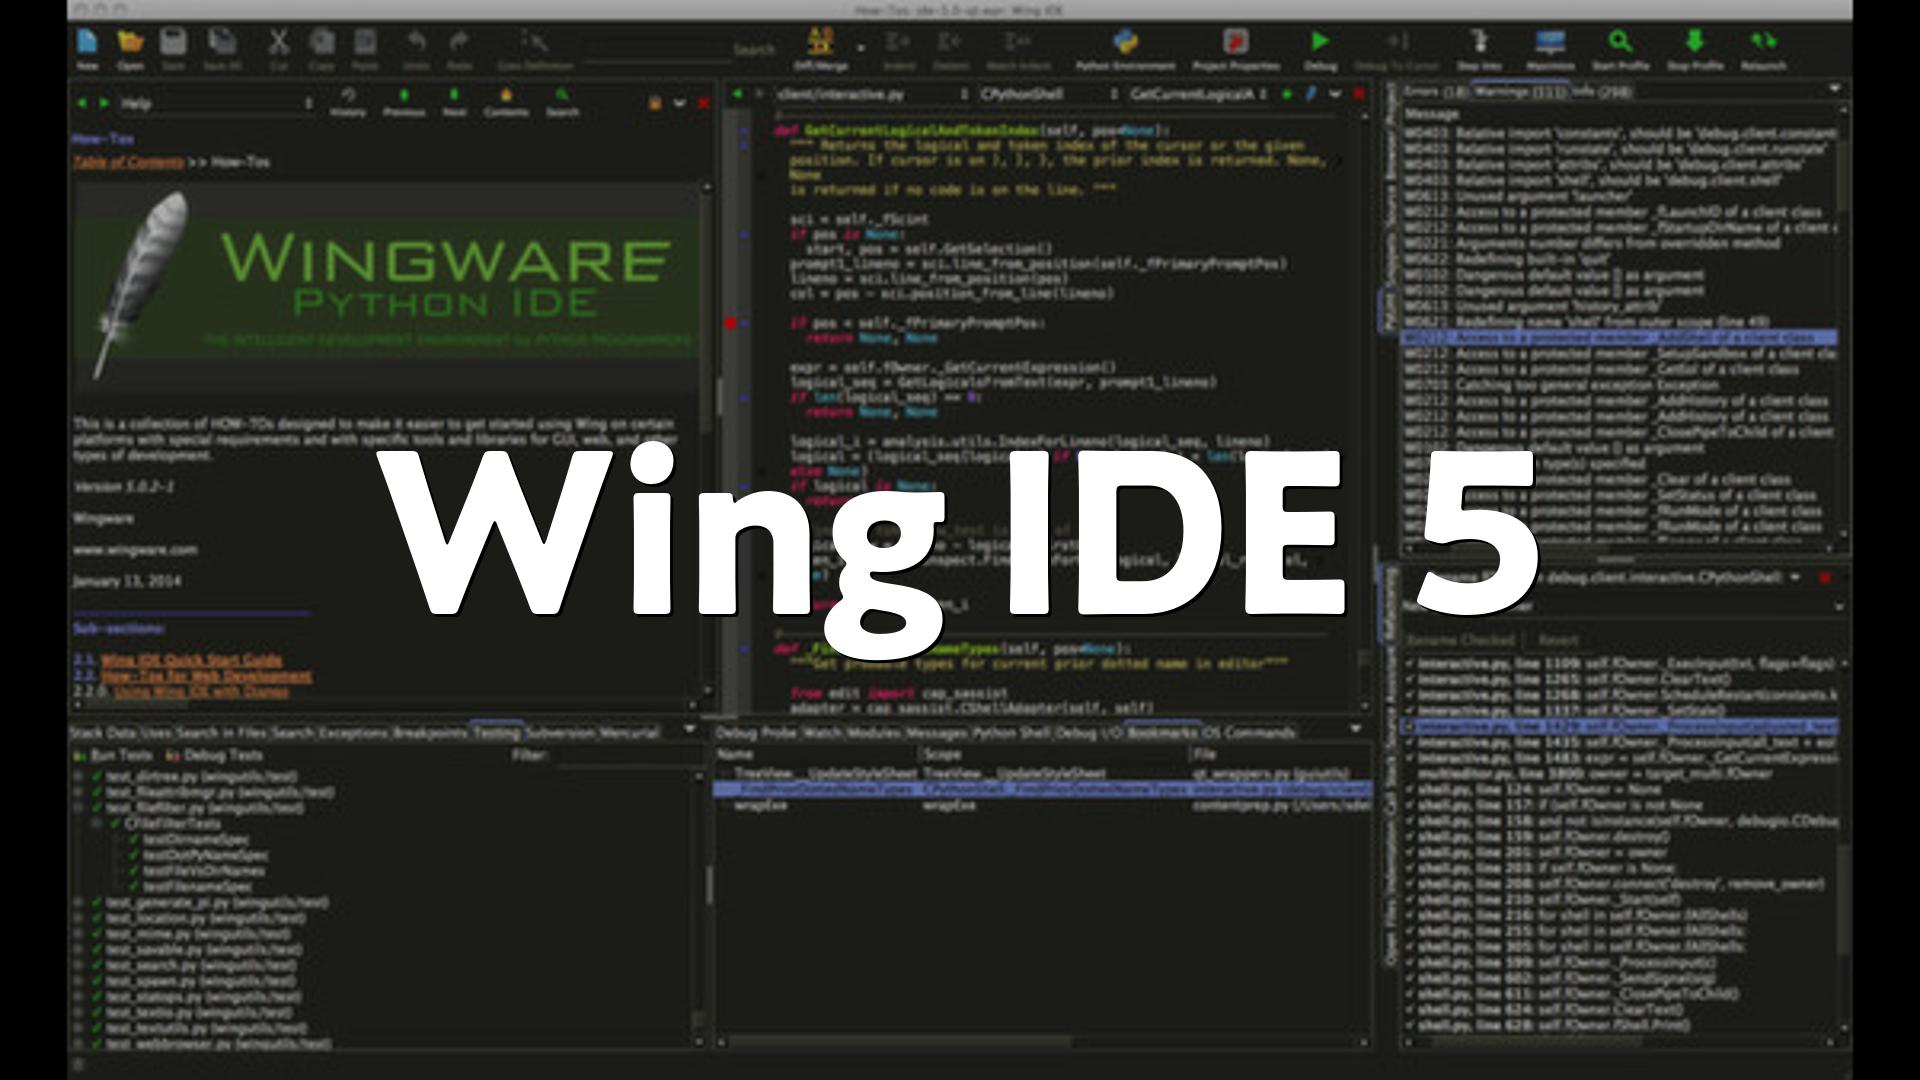Open Project Properties from toolbar

tap(1236, 43)
